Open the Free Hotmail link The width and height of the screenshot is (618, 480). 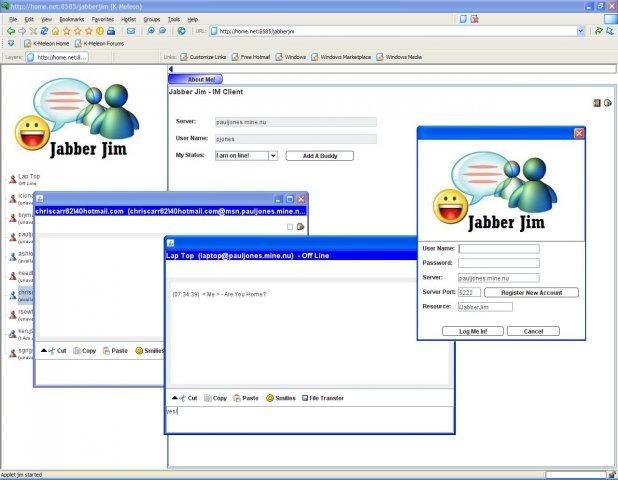pyautogui.click(x=251, y=57)
